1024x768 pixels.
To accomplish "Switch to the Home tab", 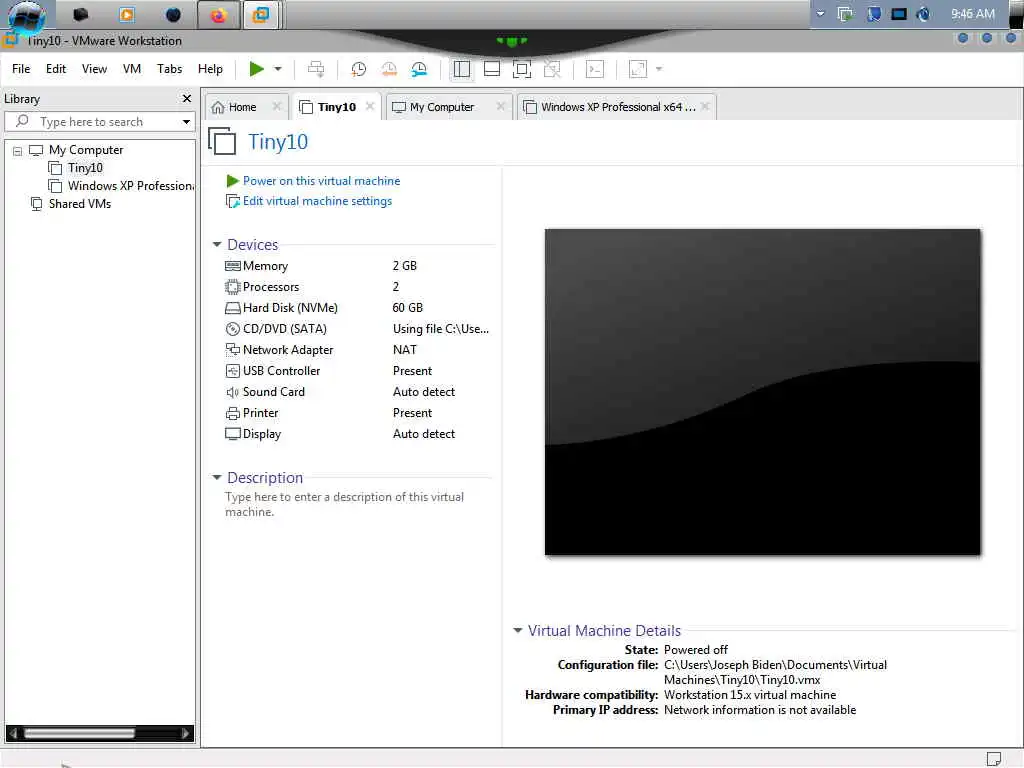I will tap(242, 107).
